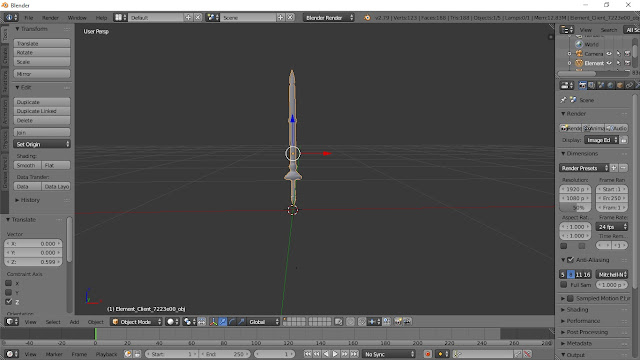Open the Set Origin dropdown
This screenshot has width=640, height=360.
(42, 144)
